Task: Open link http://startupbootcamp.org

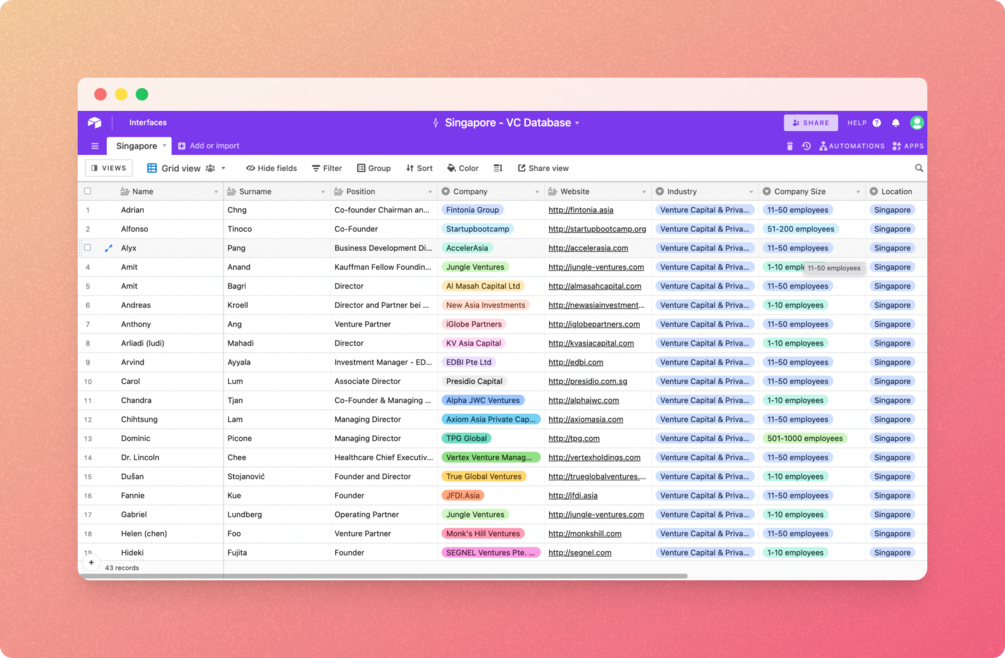Action: [597, 229]
